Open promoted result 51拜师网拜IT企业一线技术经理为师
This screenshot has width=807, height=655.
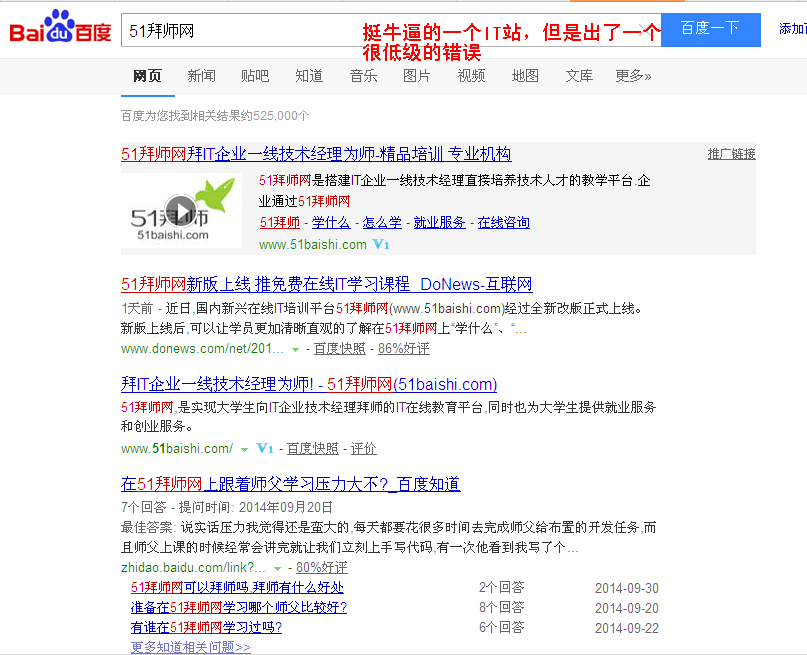[316, 154]
